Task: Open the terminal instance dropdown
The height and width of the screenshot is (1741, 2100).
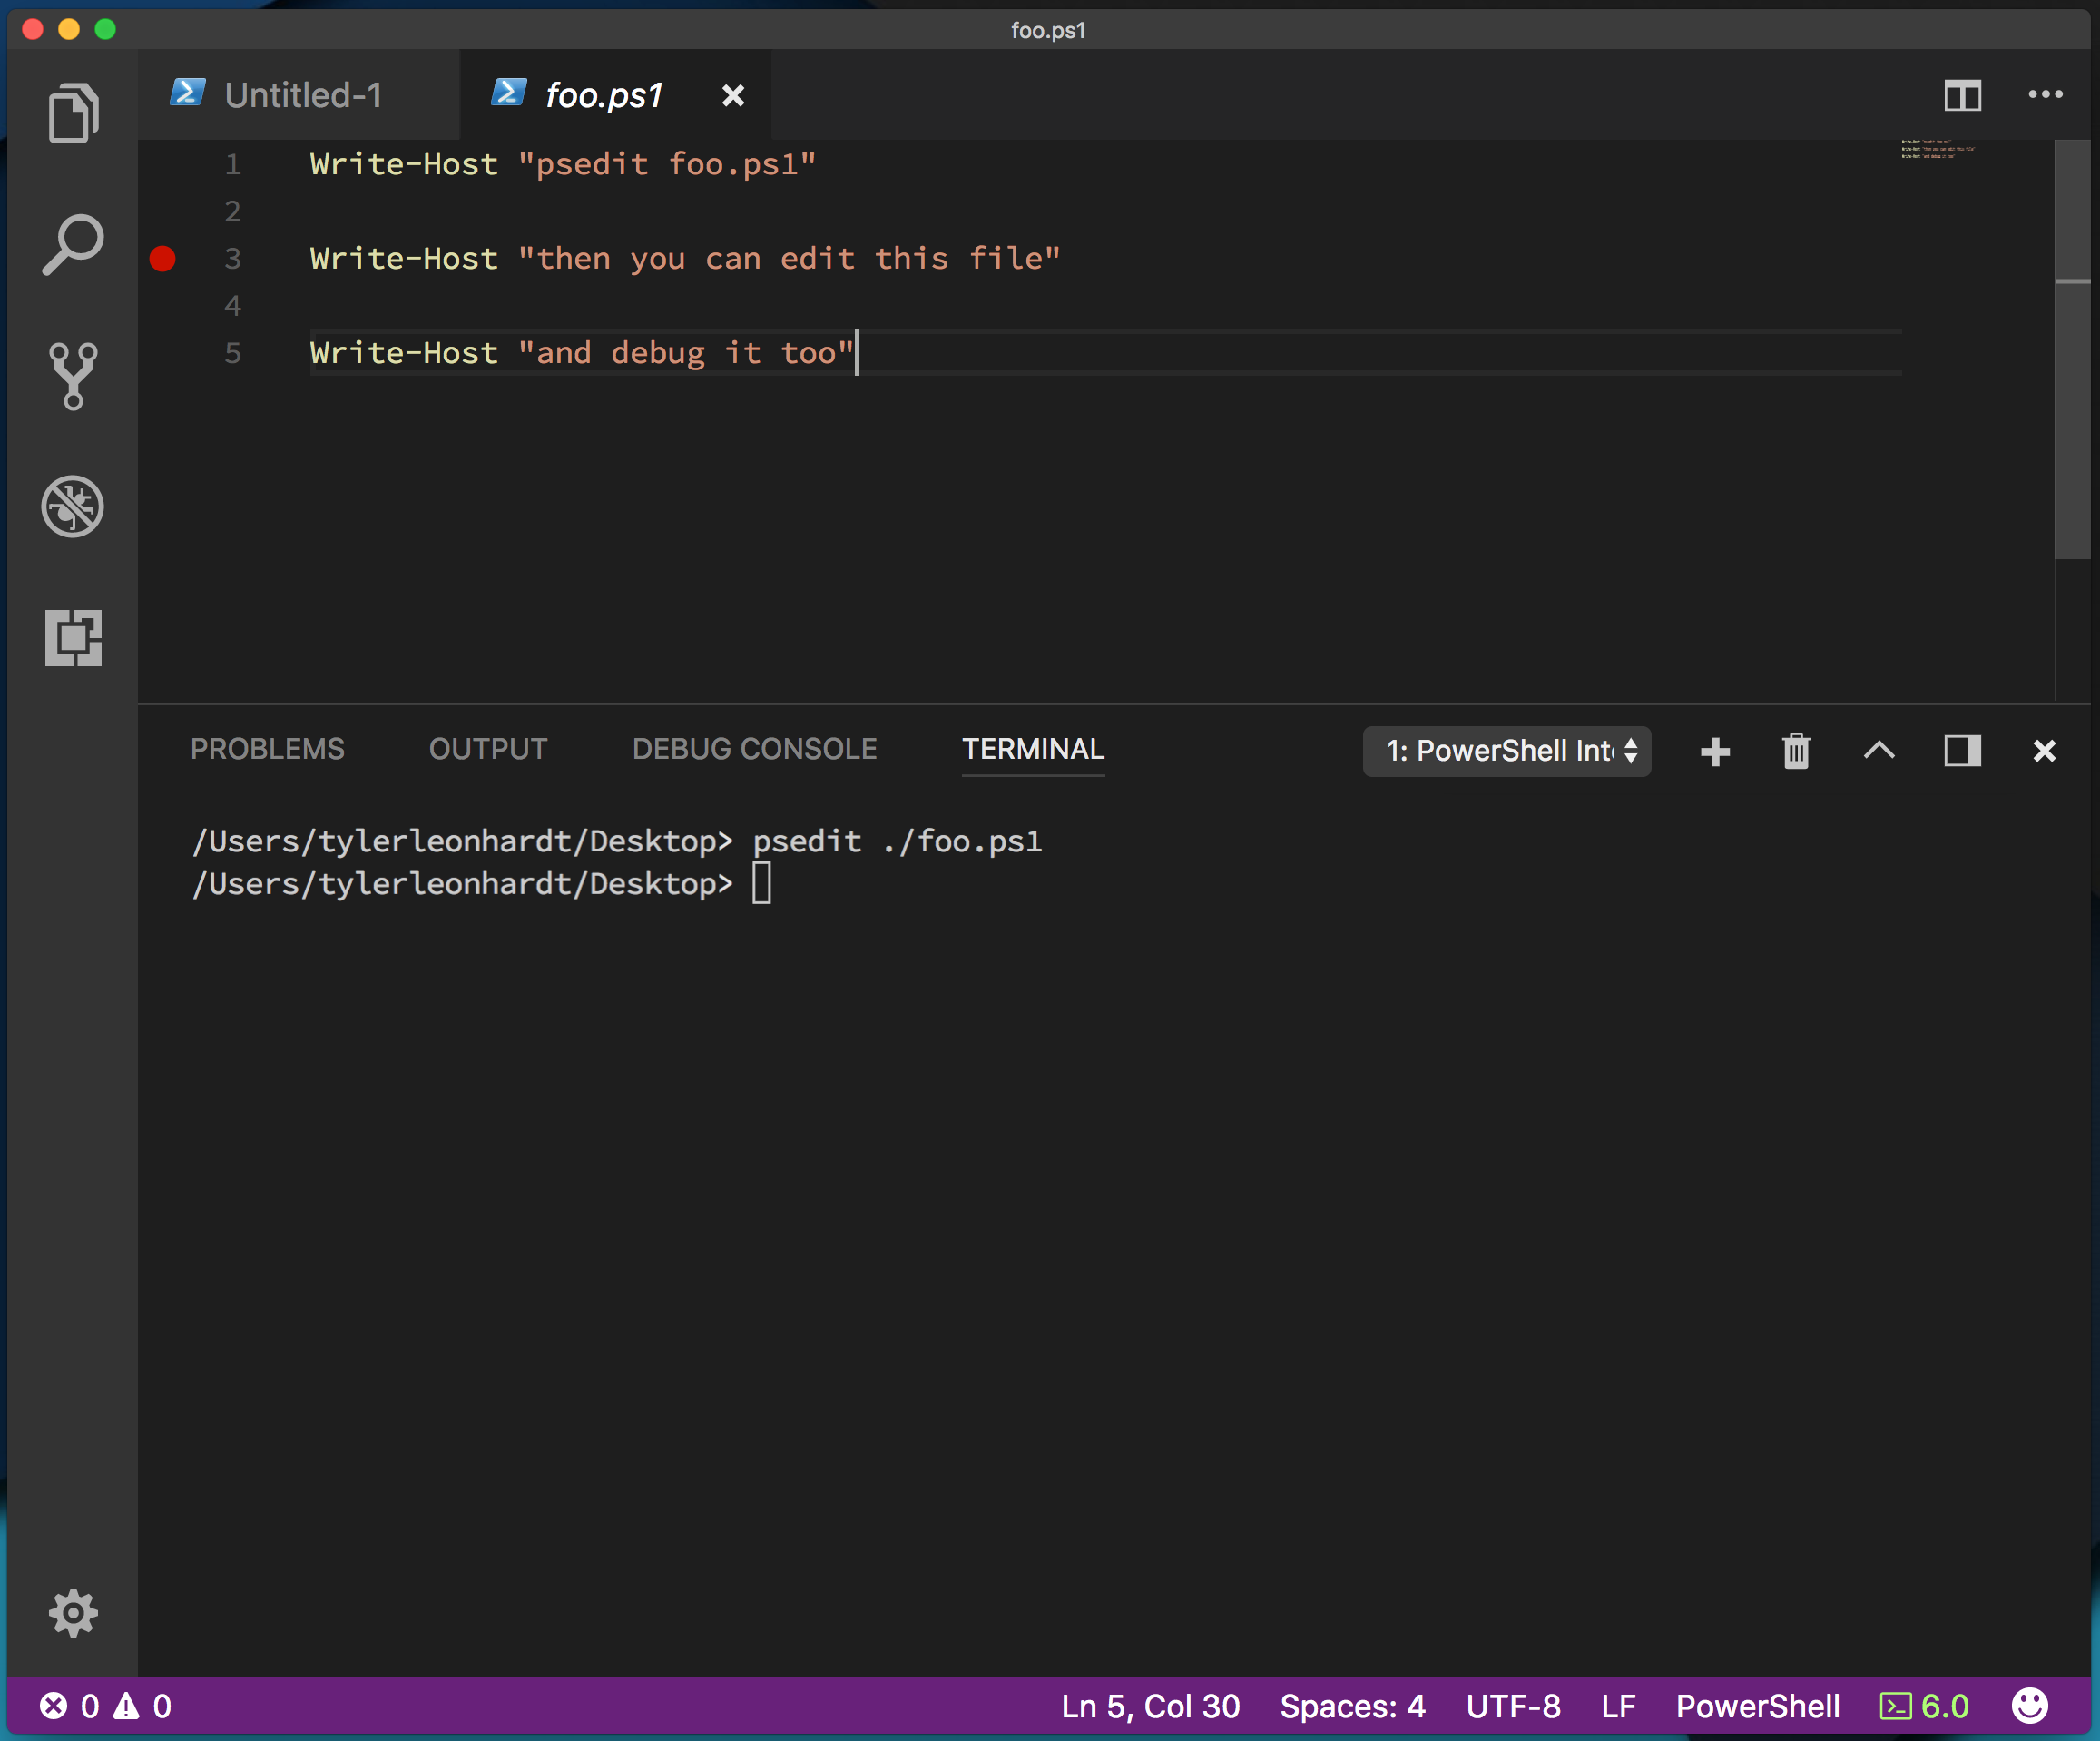Action: [x=1507, y=748]
